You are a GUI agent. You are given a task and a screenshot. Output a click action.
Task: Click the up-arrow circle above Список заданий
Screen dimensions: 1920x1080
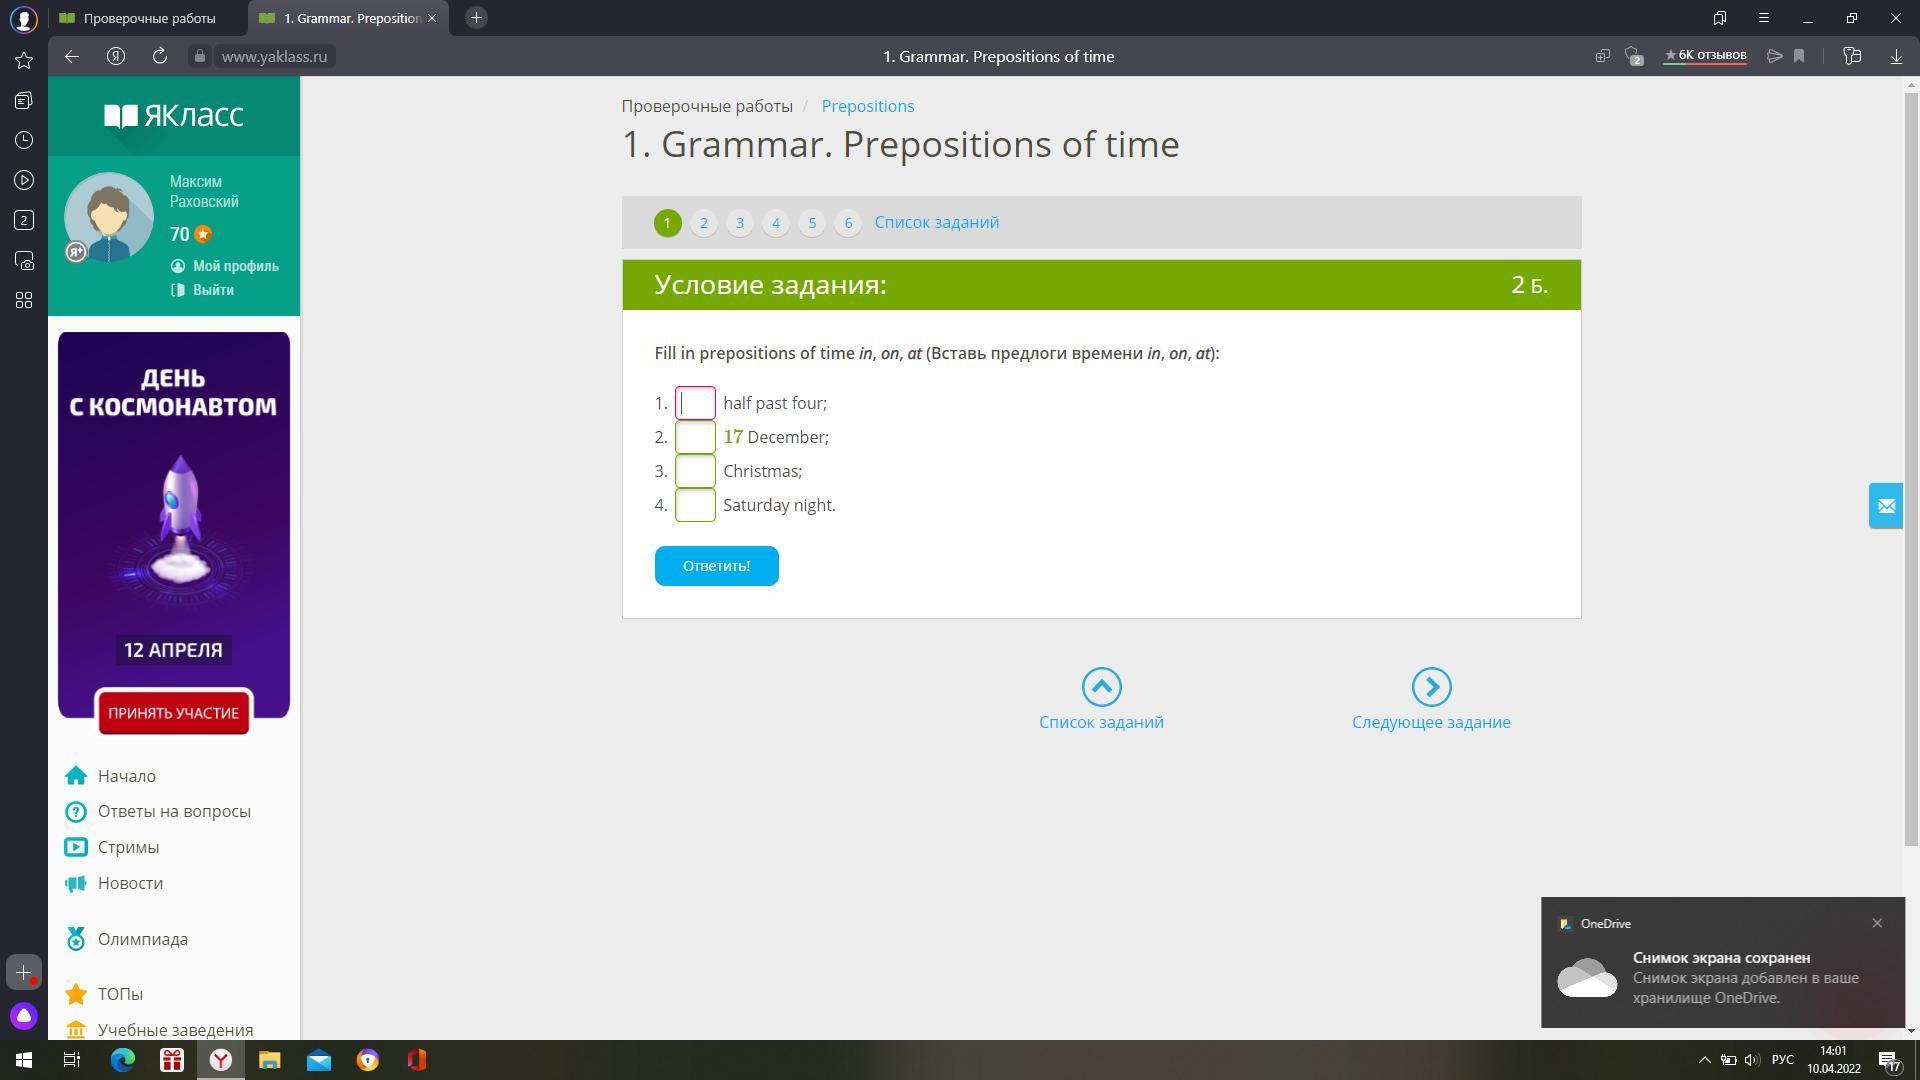click(x=1101, y=687)
